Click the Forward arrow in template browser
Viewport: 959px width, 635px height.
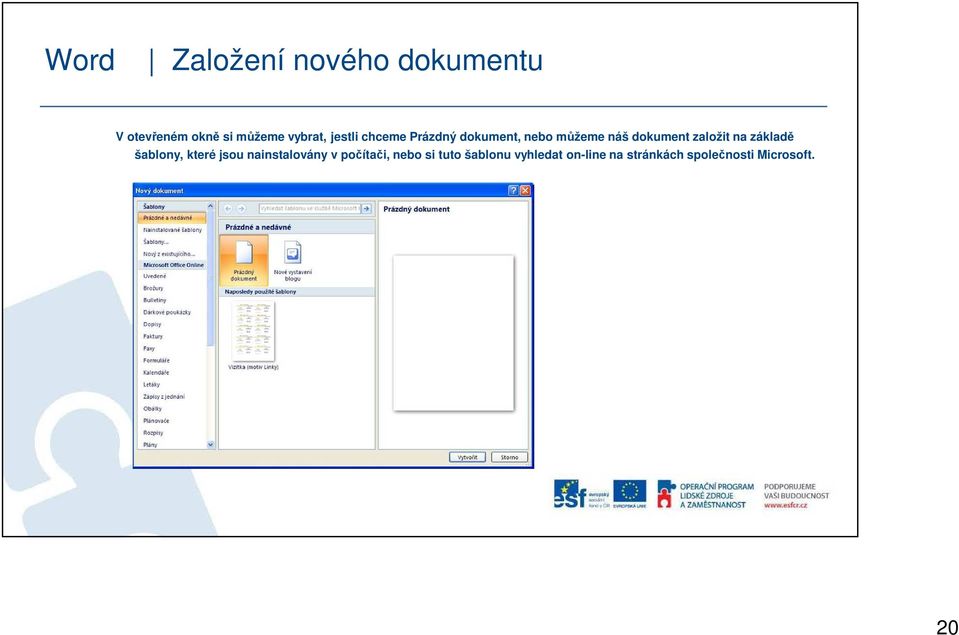(241, 209)
